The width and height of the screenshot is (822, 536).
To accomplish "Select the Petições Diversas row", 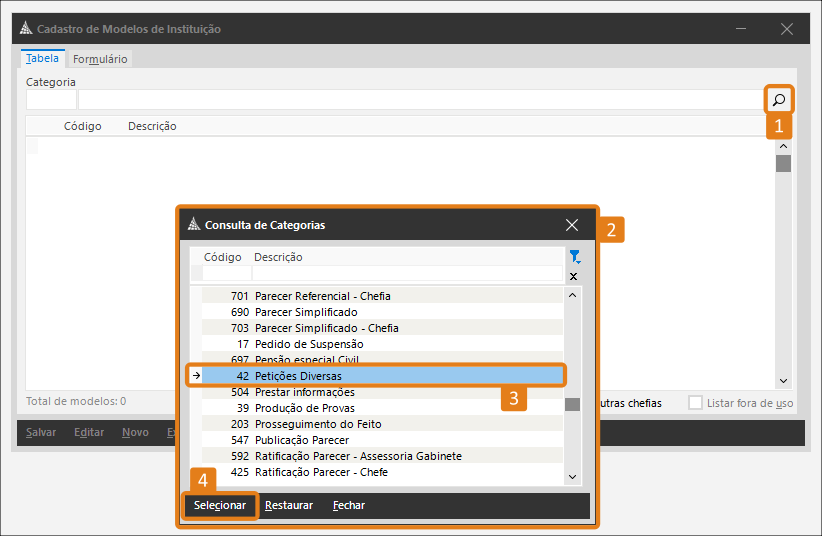I will click(380, 375).
